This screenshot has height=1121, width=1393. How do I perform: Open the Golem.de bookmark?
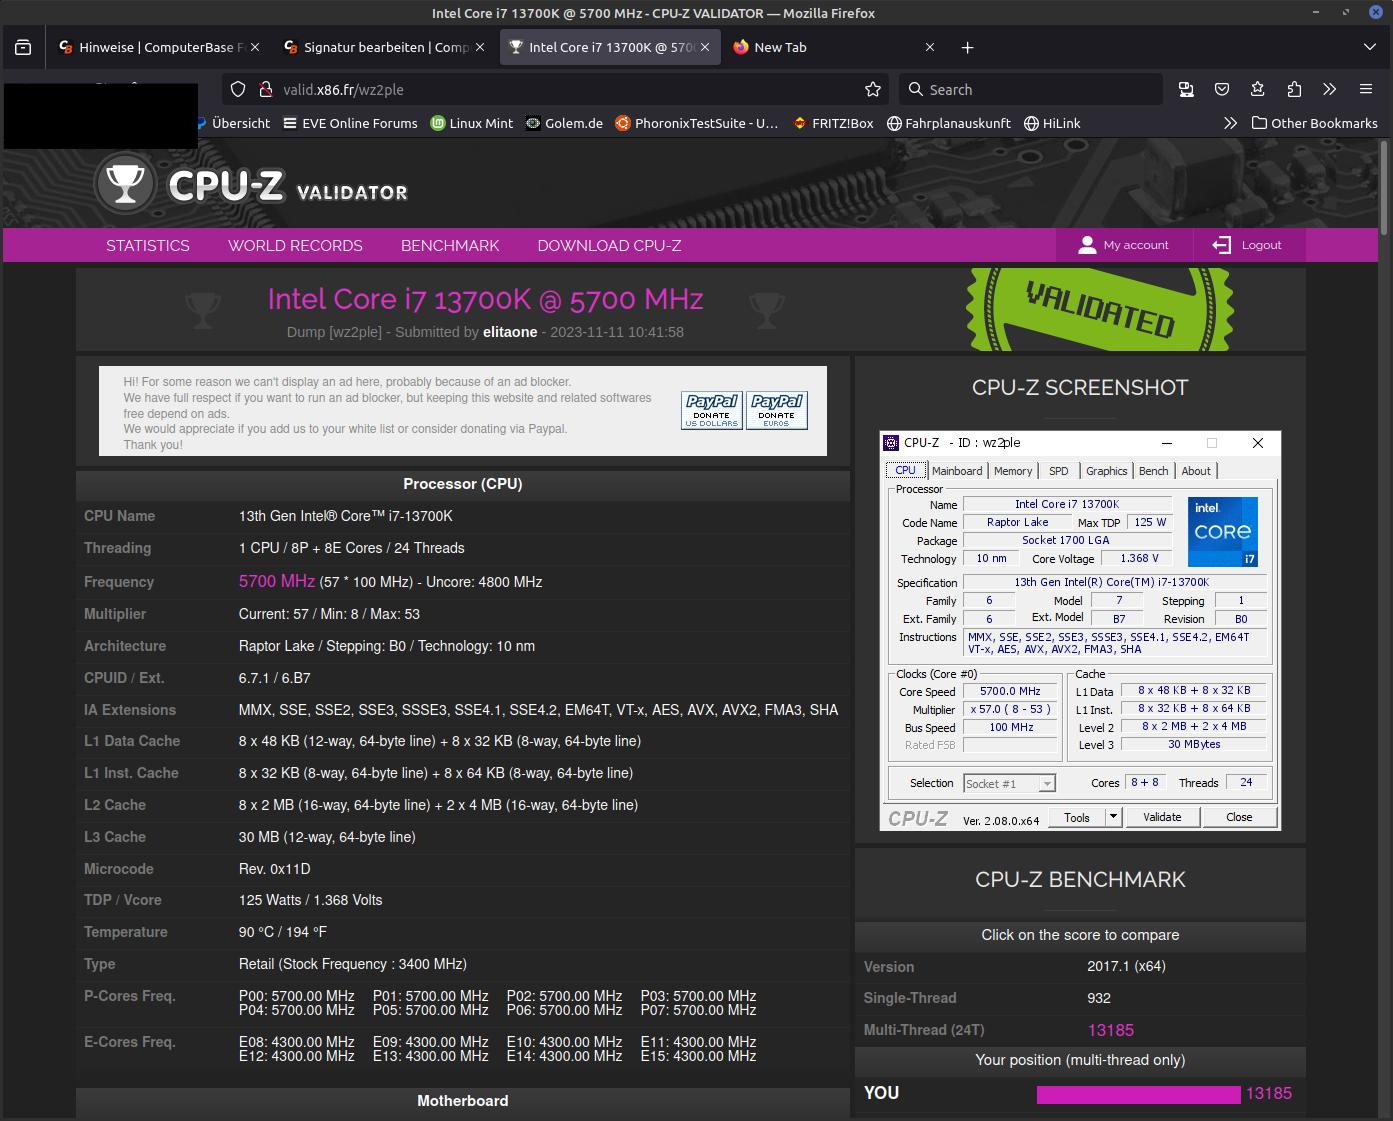point(563,123)
